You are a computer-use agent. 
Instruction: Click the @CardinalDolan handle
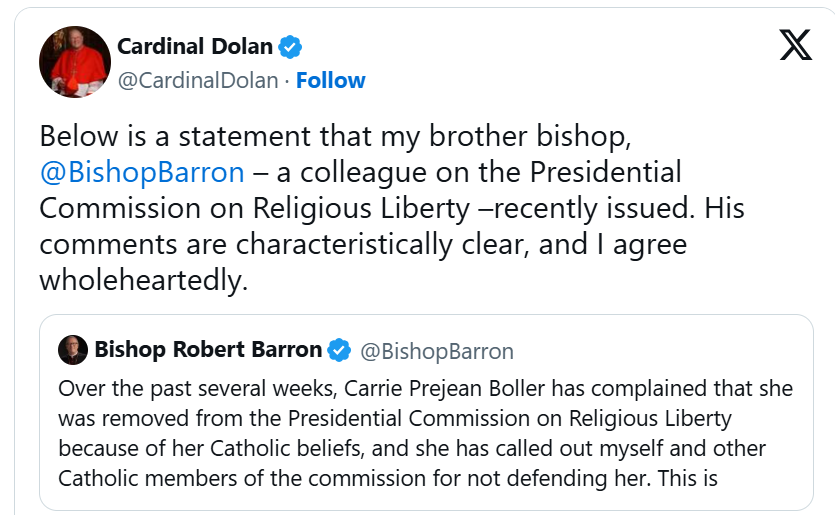[198, 80]
